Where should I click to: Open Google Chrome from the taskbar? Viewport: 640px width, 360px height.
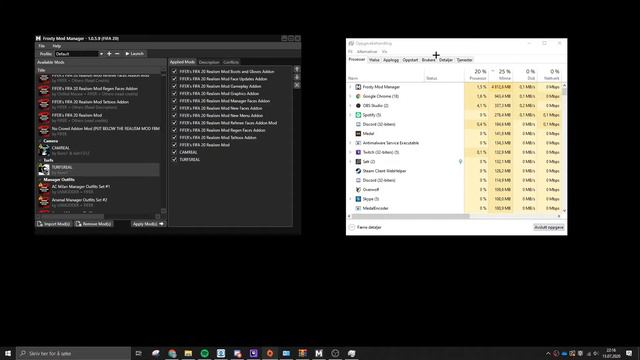click(172, 353)
